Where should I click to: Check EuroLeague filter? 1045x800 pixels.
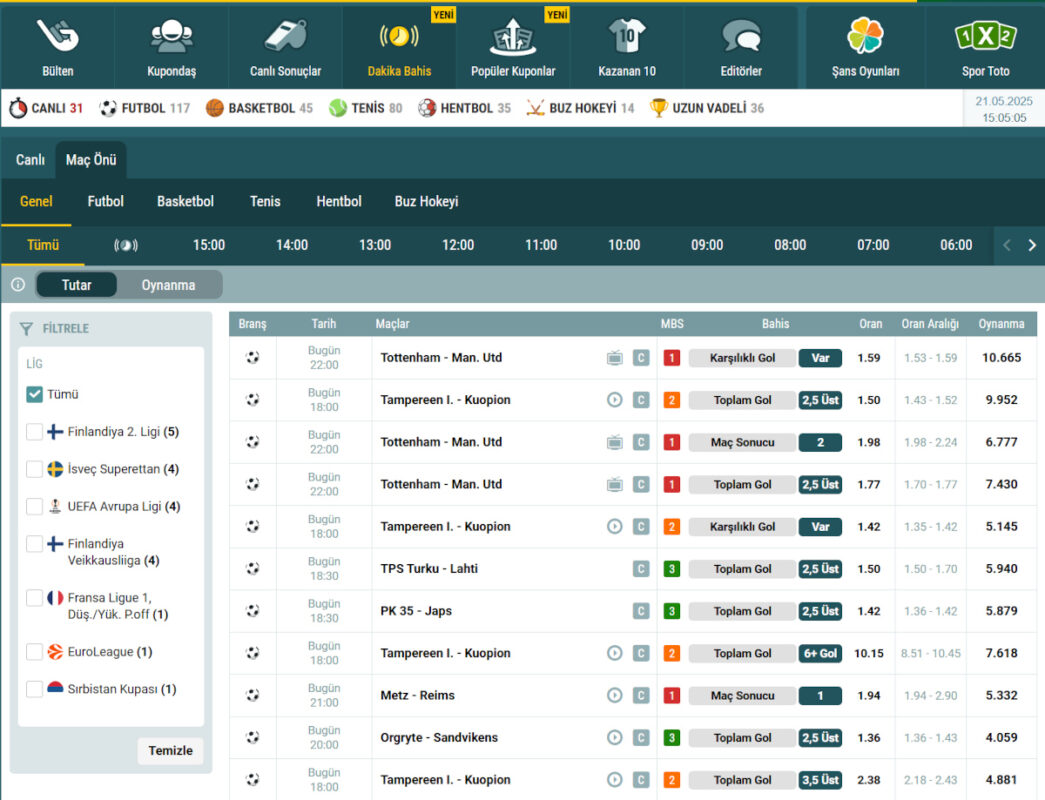[34, 651]
